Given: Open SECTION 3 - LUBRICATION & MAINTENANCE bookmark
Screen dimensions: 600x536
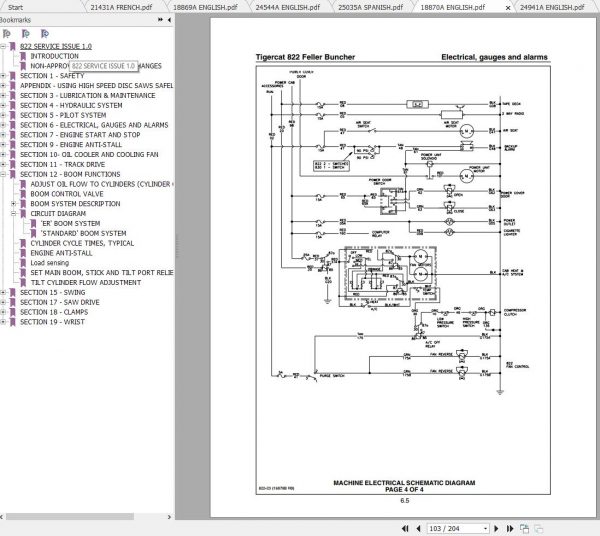Looking at the screenshot, I should (x=88, y=96).
